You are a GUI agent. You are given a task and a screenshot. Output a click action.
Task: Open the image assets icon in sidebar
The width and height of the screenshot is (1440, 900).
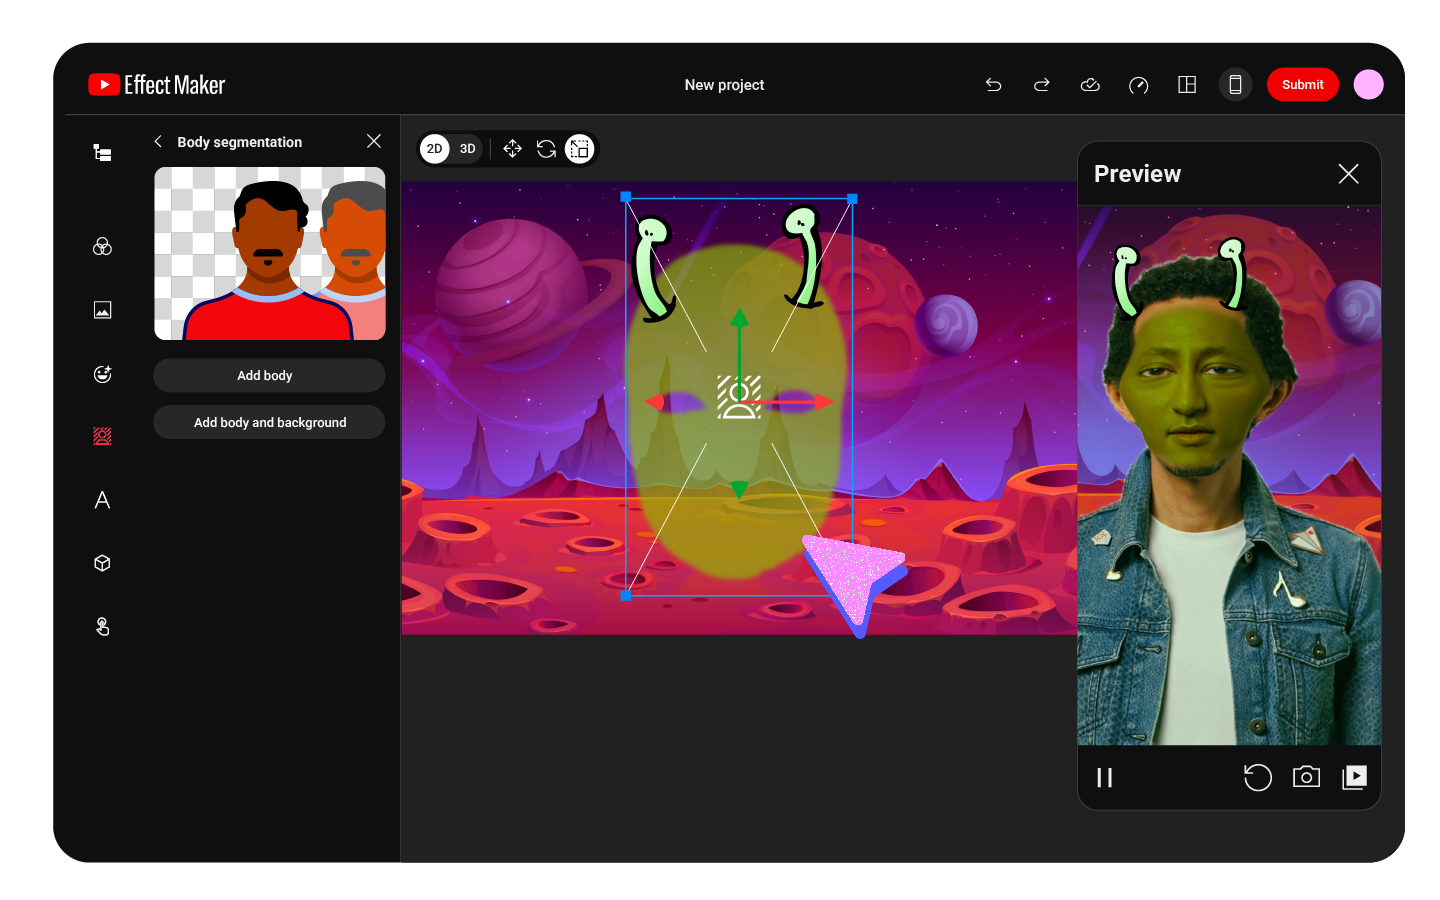pos(102,310)
